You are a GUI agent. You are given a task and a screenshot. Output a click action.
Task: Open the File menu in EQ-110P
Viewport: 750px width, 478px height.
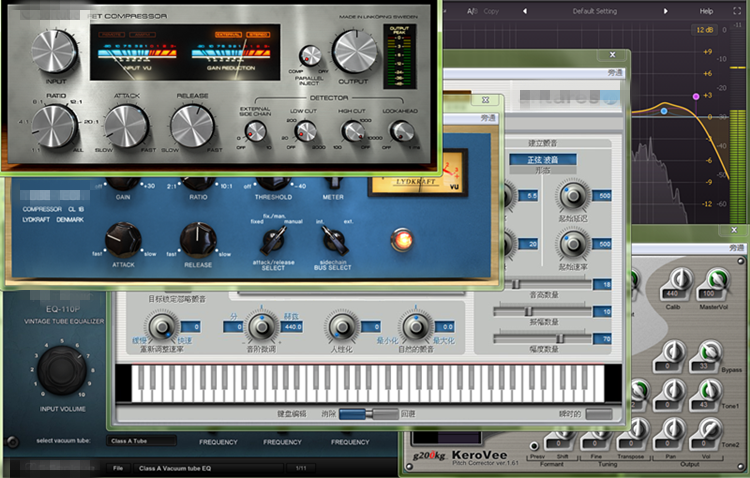click(x=119, y=468)
